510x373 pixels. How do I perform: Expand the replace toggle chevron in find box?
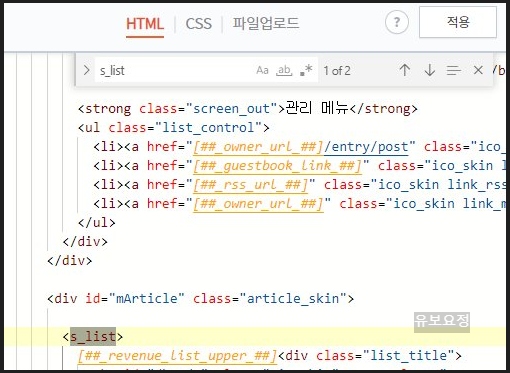[87, 70]
